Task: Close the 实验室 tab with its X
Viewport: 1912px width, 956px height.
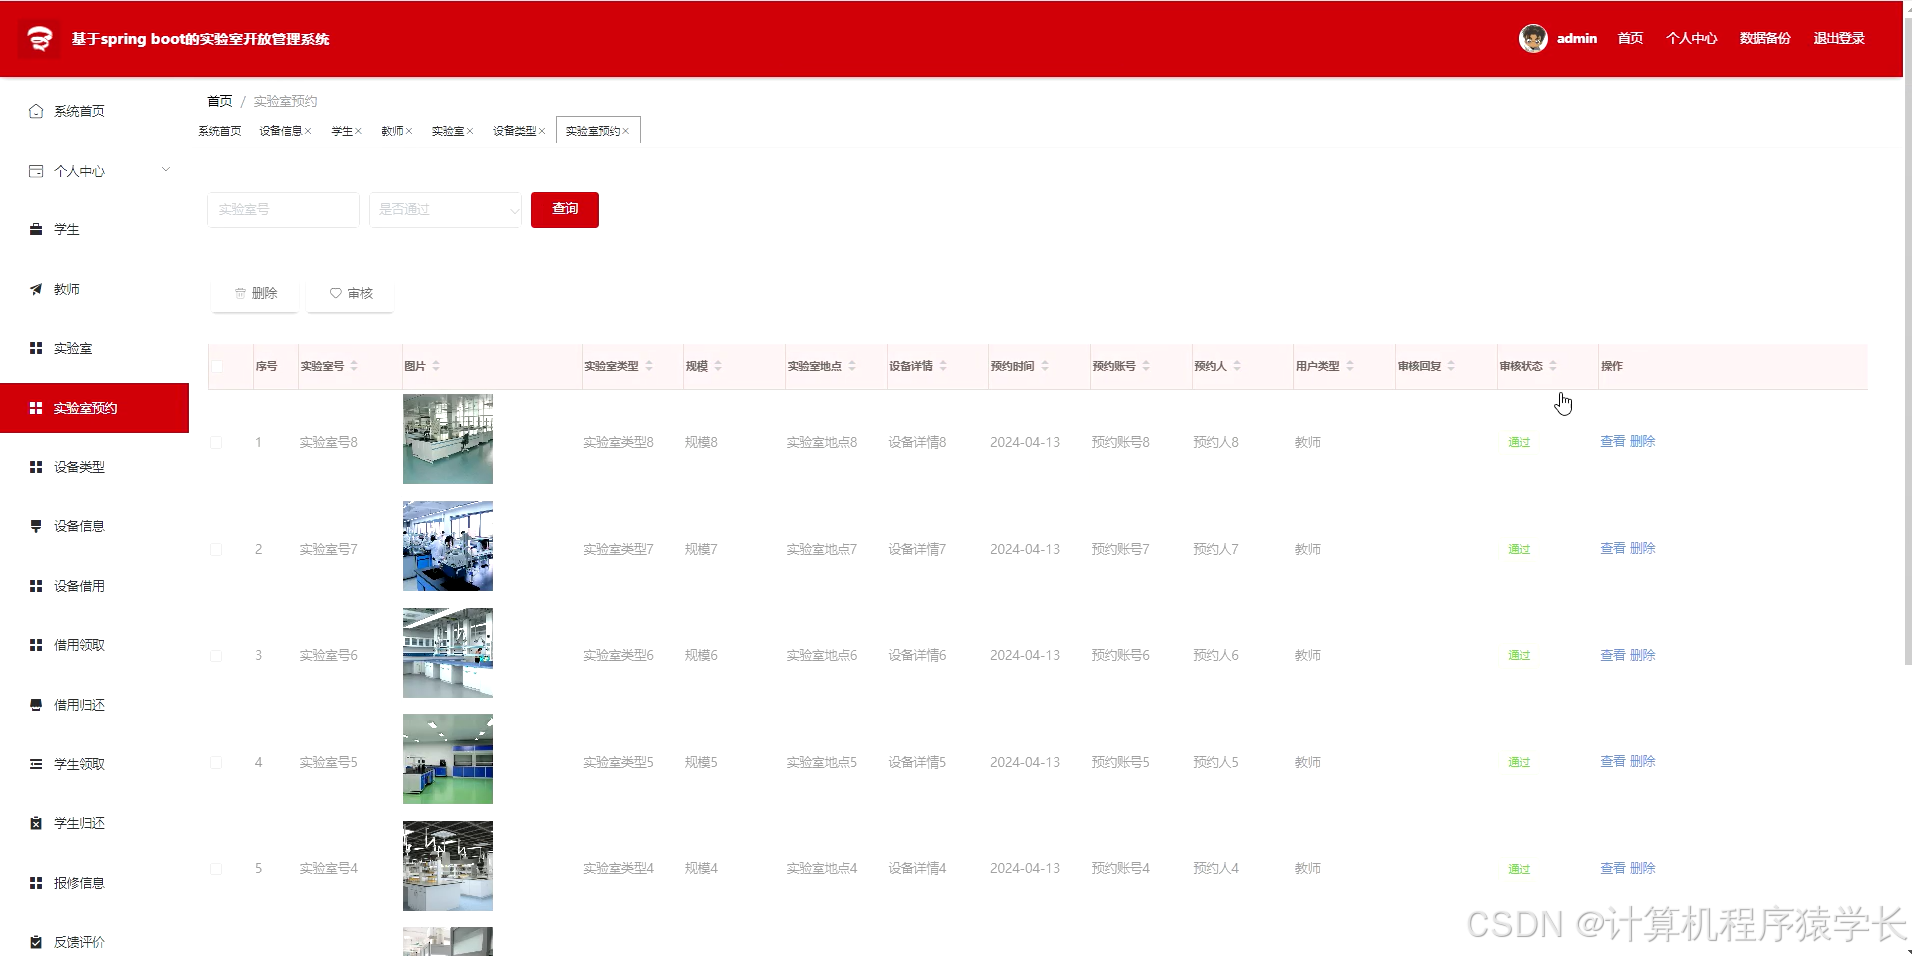Action: point(470,131)
